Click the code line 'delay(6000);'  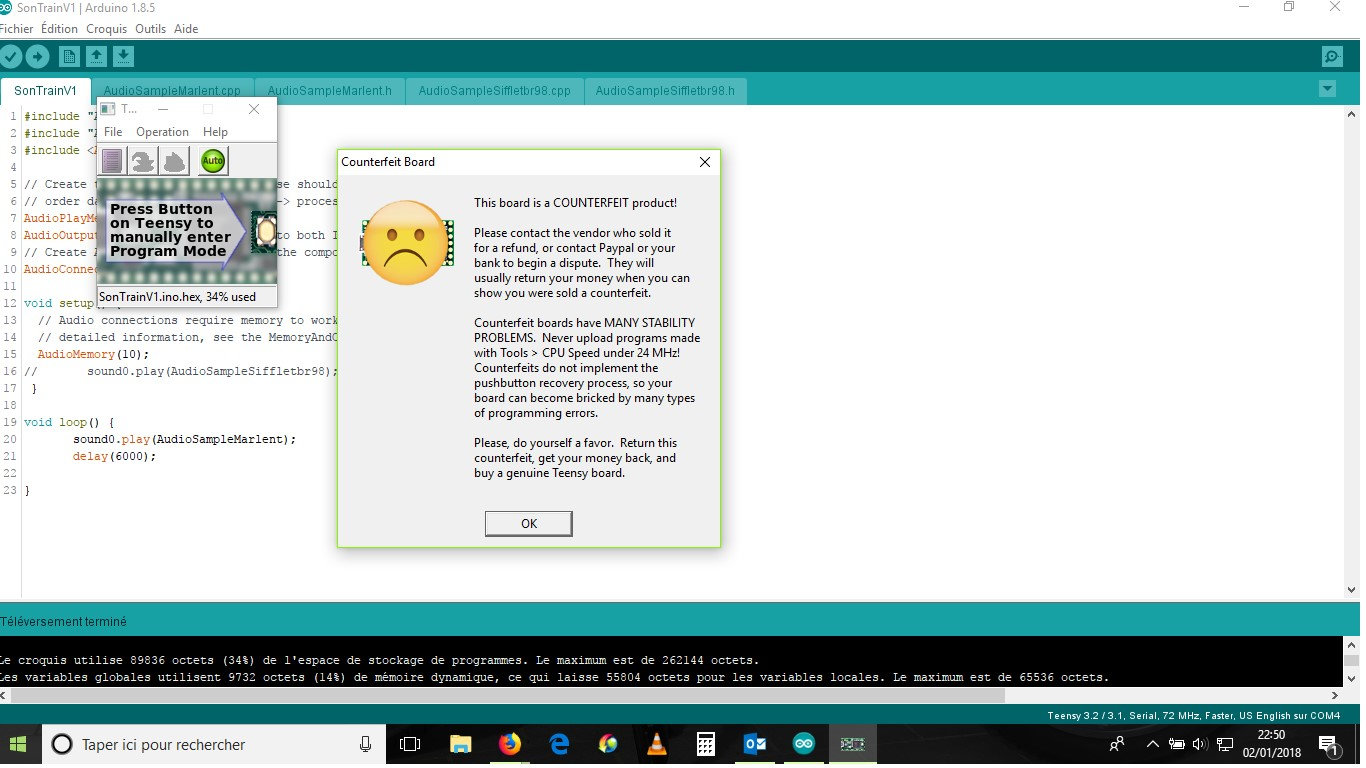tap(115, 456)
